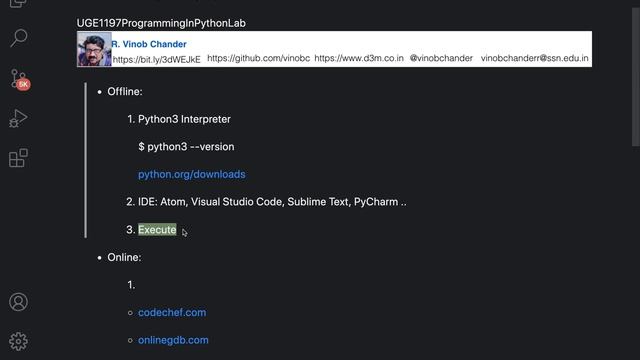This screenshot has height=360, width=640.
Task: Open the Extensions view icon
Action: (18, 158)
